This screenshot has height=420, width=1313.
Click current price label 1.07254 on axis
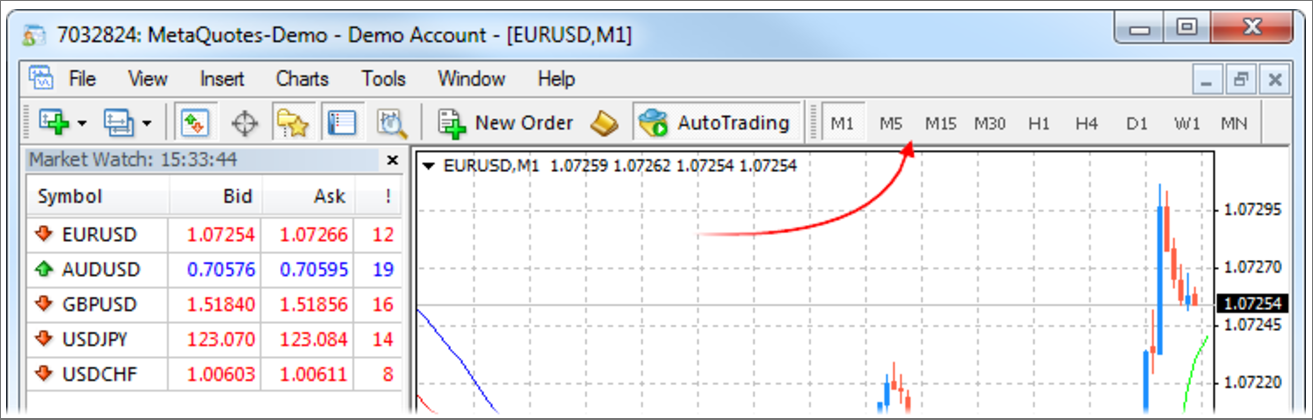(1252, 303)
